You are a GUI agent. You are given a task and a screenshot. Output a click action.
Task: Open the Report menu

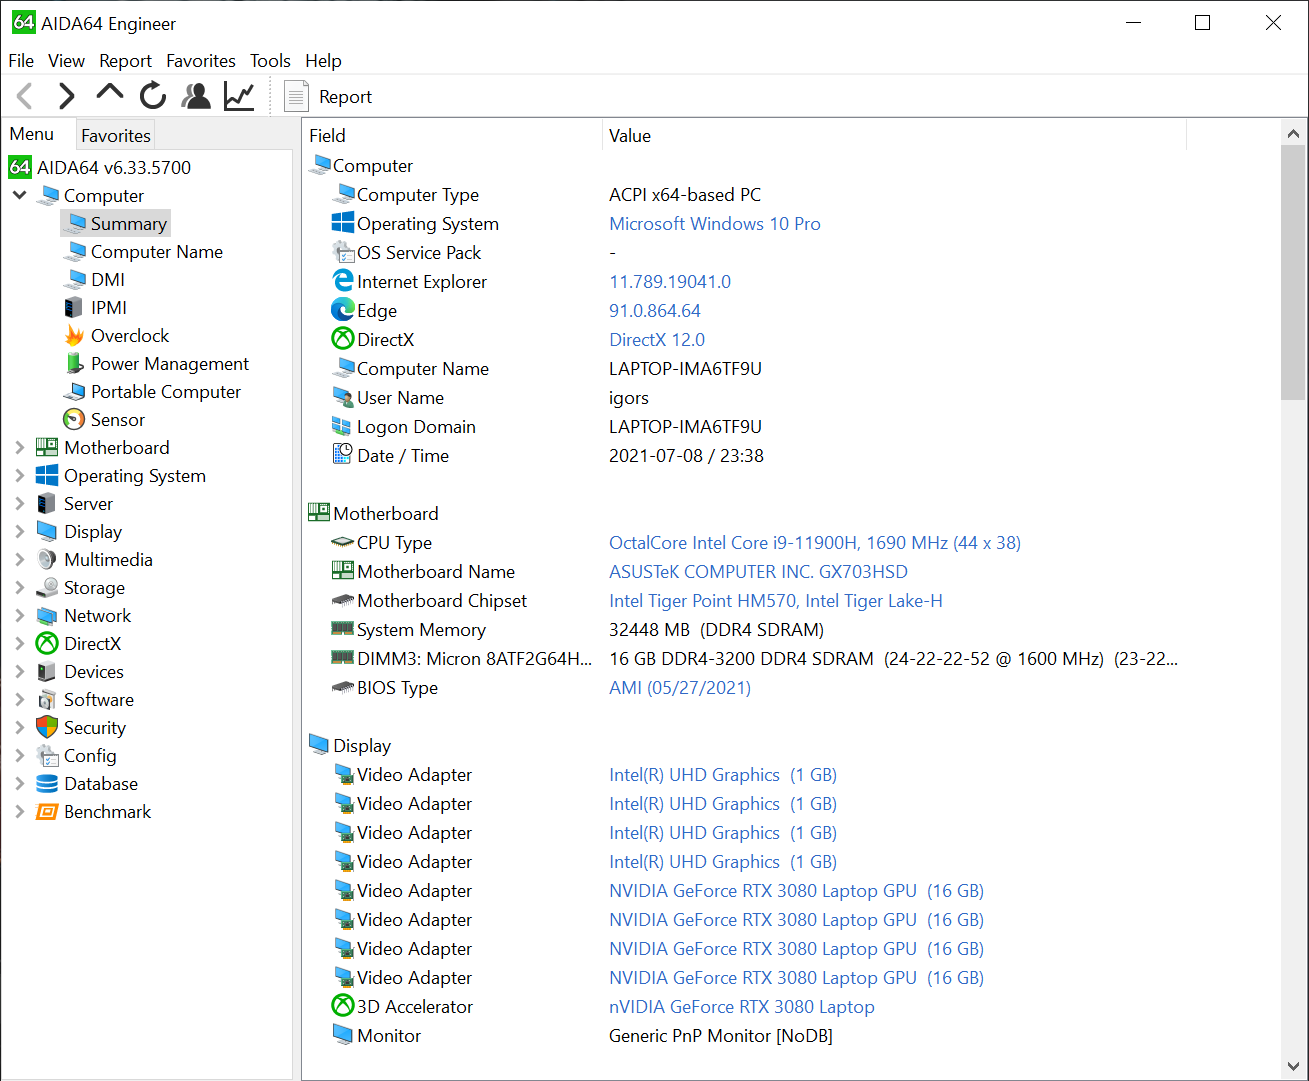[125, 61]
